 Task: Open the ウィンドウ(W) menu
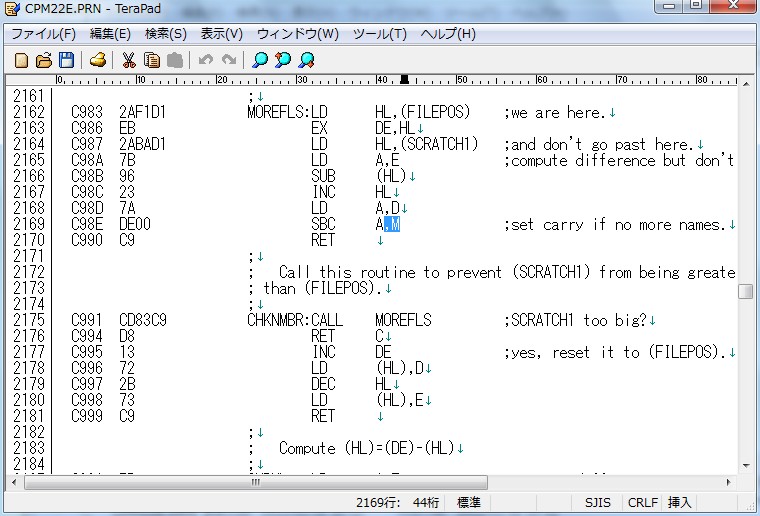coord(298,34)
